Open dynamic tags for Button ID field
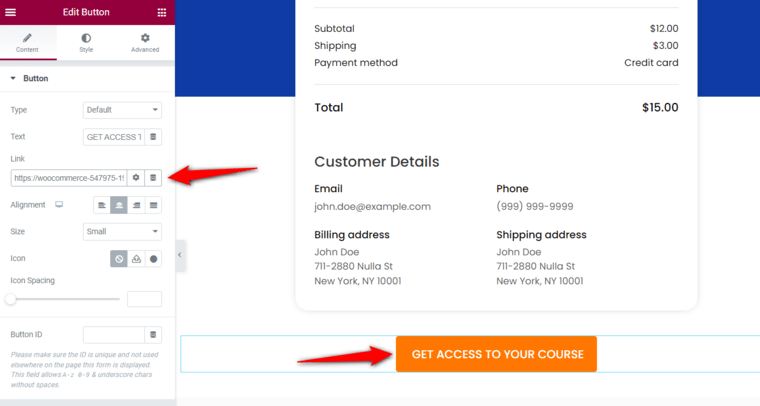 pos(153,334)
